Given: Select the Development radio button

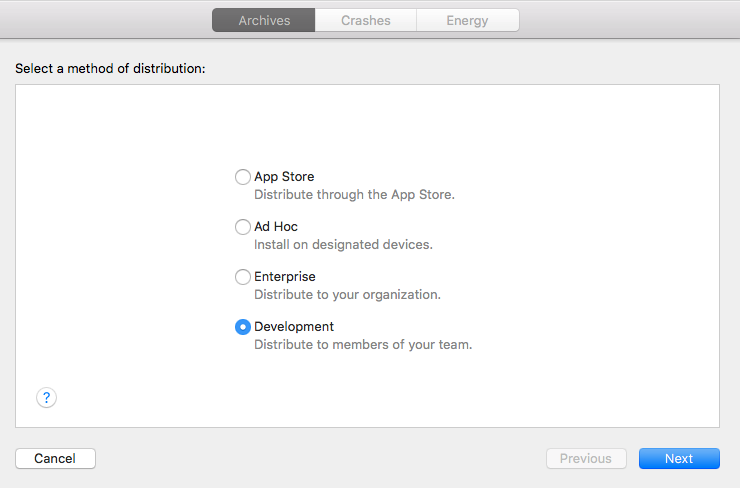Looking at the screenshot, I should tap(243, 327).
